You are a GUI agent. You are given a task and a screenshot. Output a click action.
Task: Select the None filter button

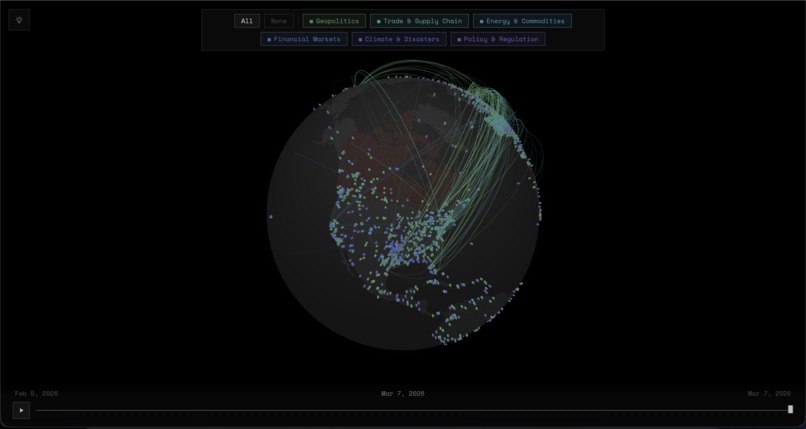coord(279,21)
